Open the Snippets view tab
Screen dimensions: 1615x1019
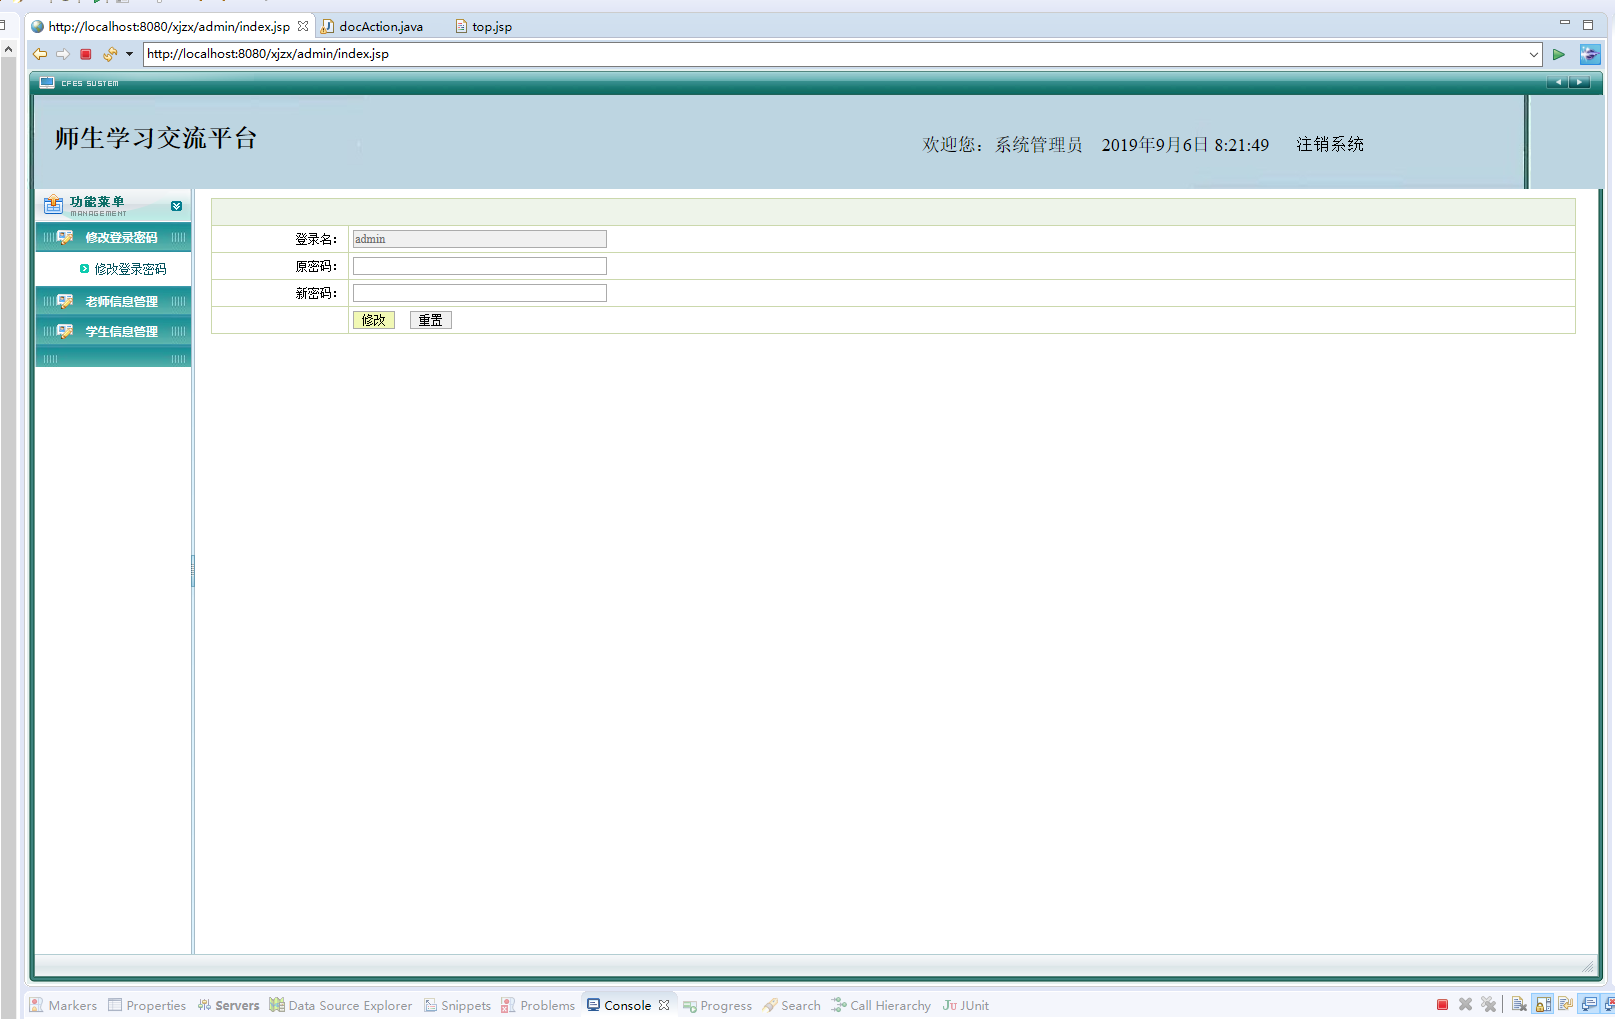(x=457, y=1005)
